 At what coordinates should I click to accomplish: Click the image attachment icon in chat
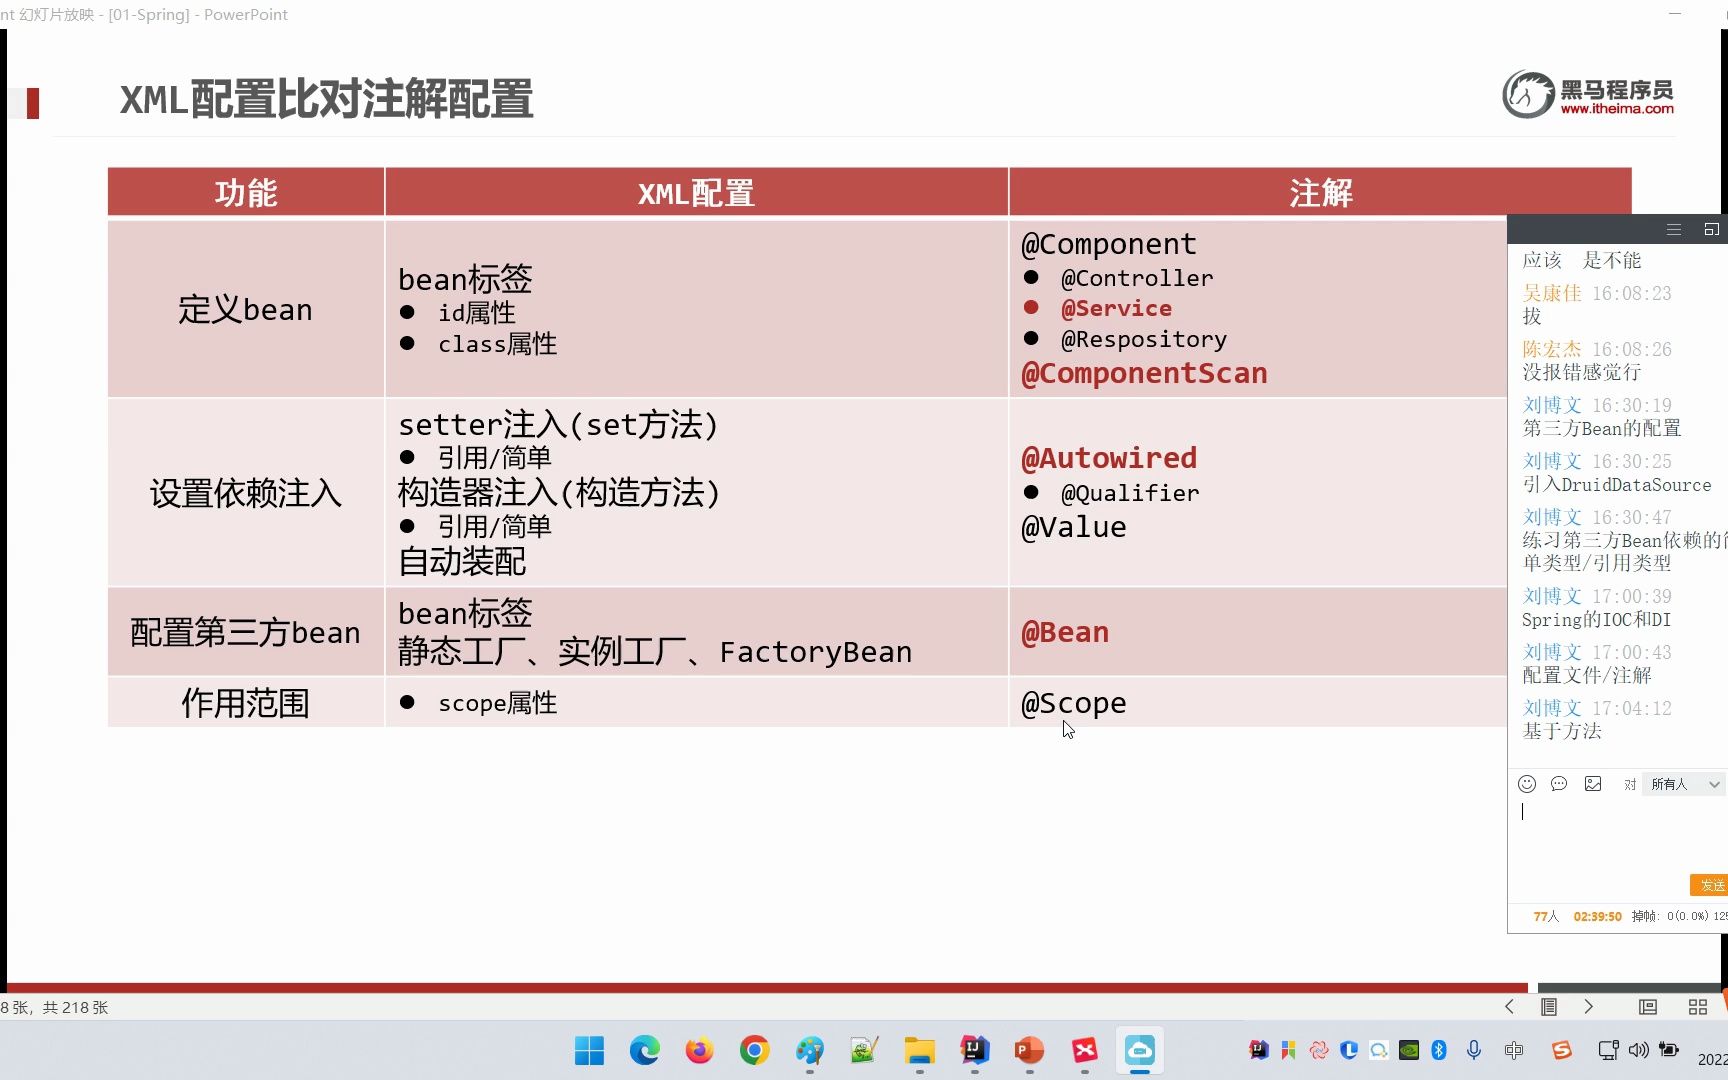(x=1593, y=784)
